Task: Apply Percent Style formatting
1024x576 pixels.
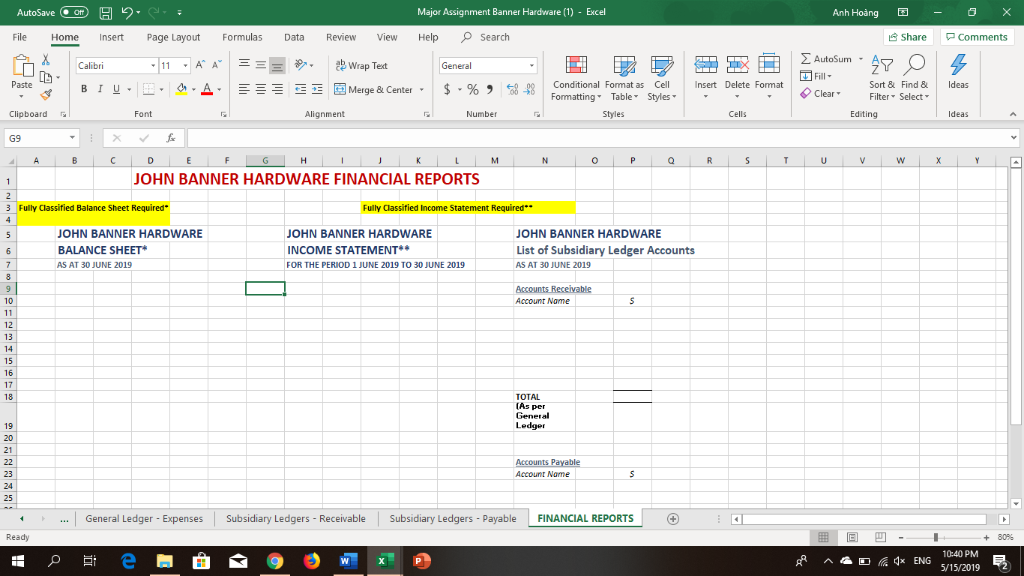Action: 471,90
